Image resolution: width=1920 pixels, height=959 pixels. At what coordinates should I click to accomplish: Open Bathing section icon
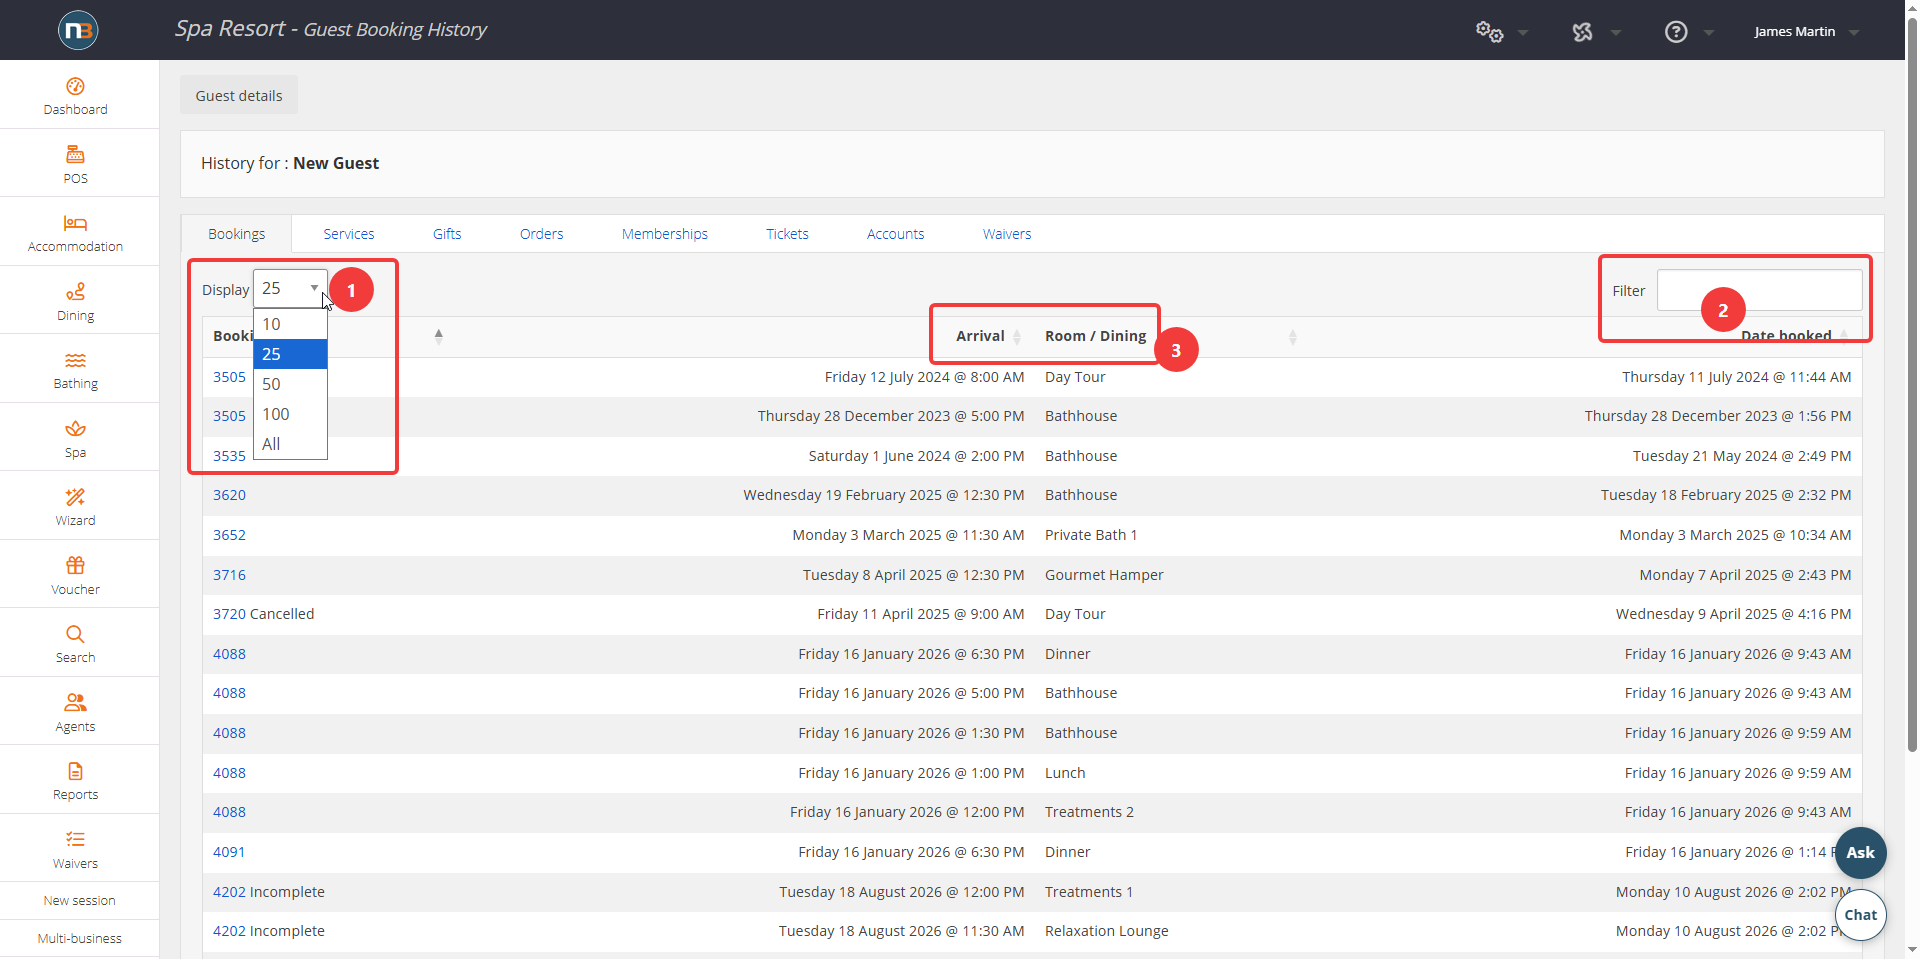(x=76, y=370)
